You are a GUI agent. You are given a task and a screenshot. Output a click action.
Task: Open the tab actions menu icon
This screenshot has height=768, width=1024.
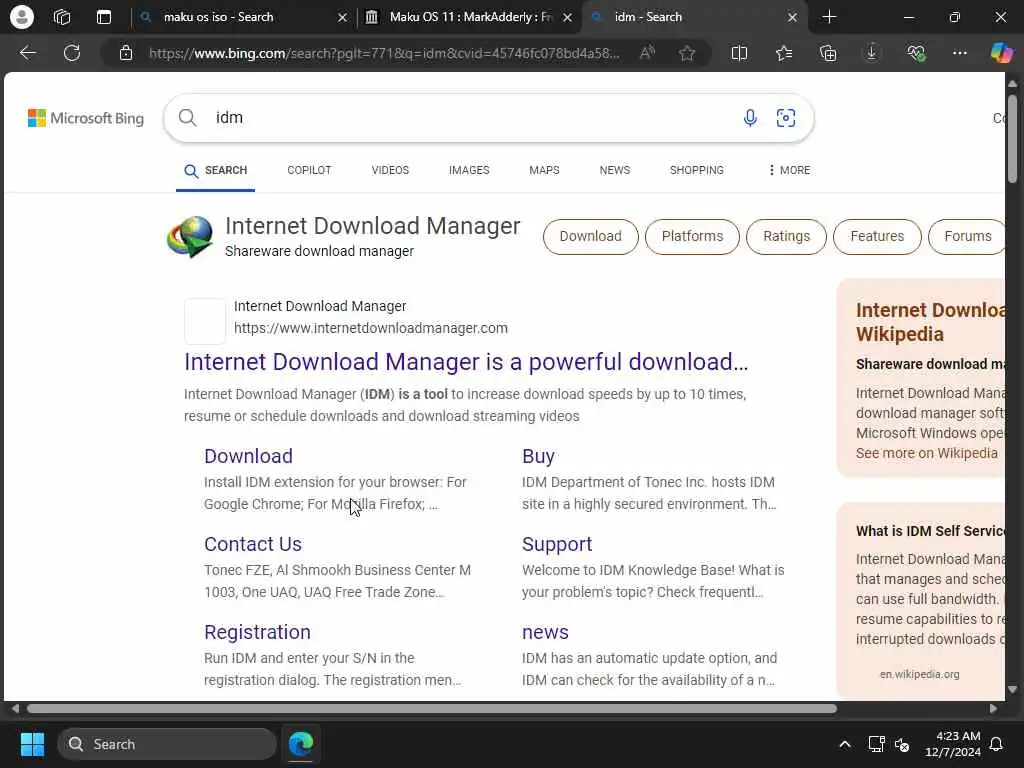tap(104, 17)
